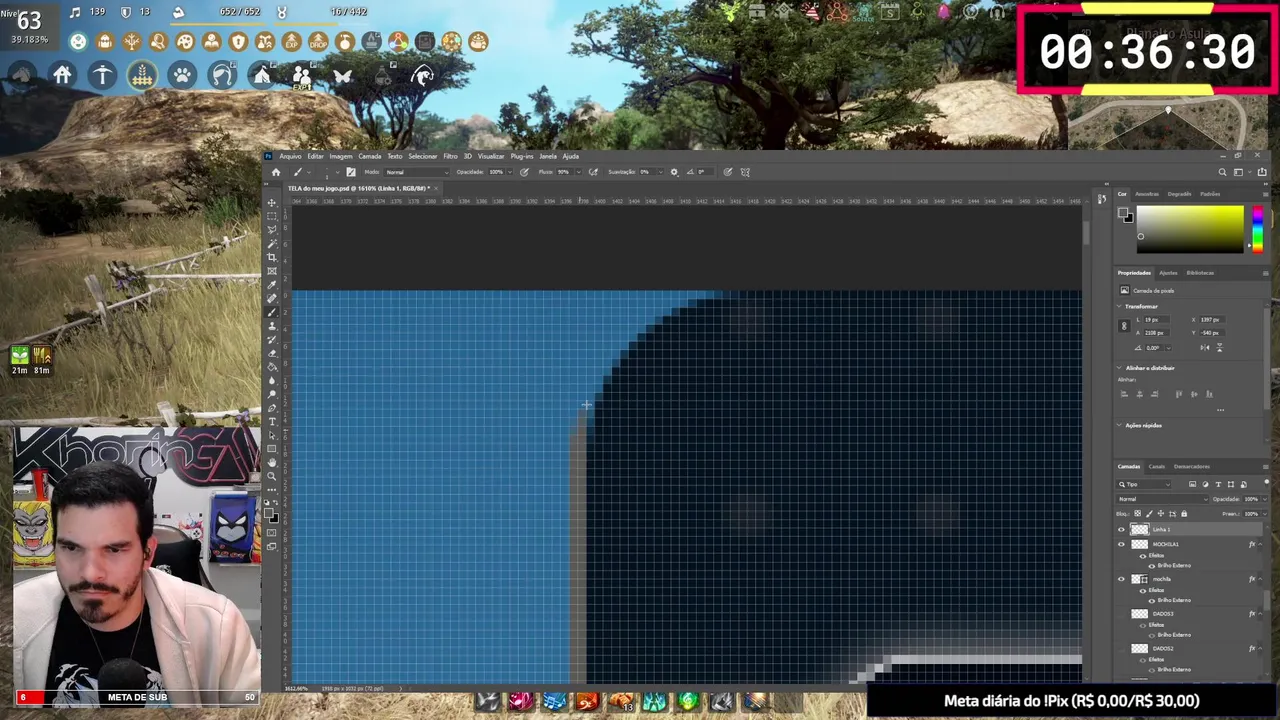Select the Rectangular Marquee tool
This screenshot has width=1280, height=720.
272,215
